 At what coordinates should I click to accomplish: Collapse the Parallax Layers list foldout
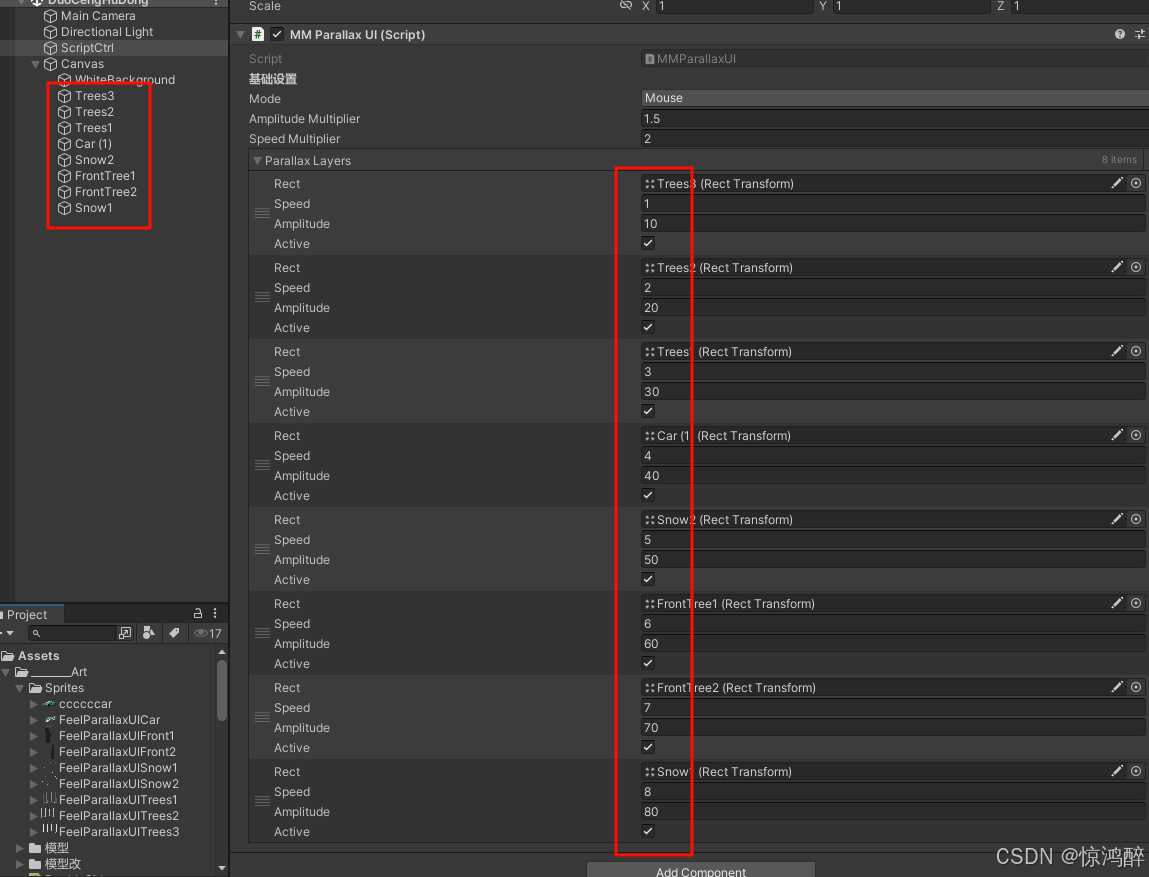tap(257, 160)
